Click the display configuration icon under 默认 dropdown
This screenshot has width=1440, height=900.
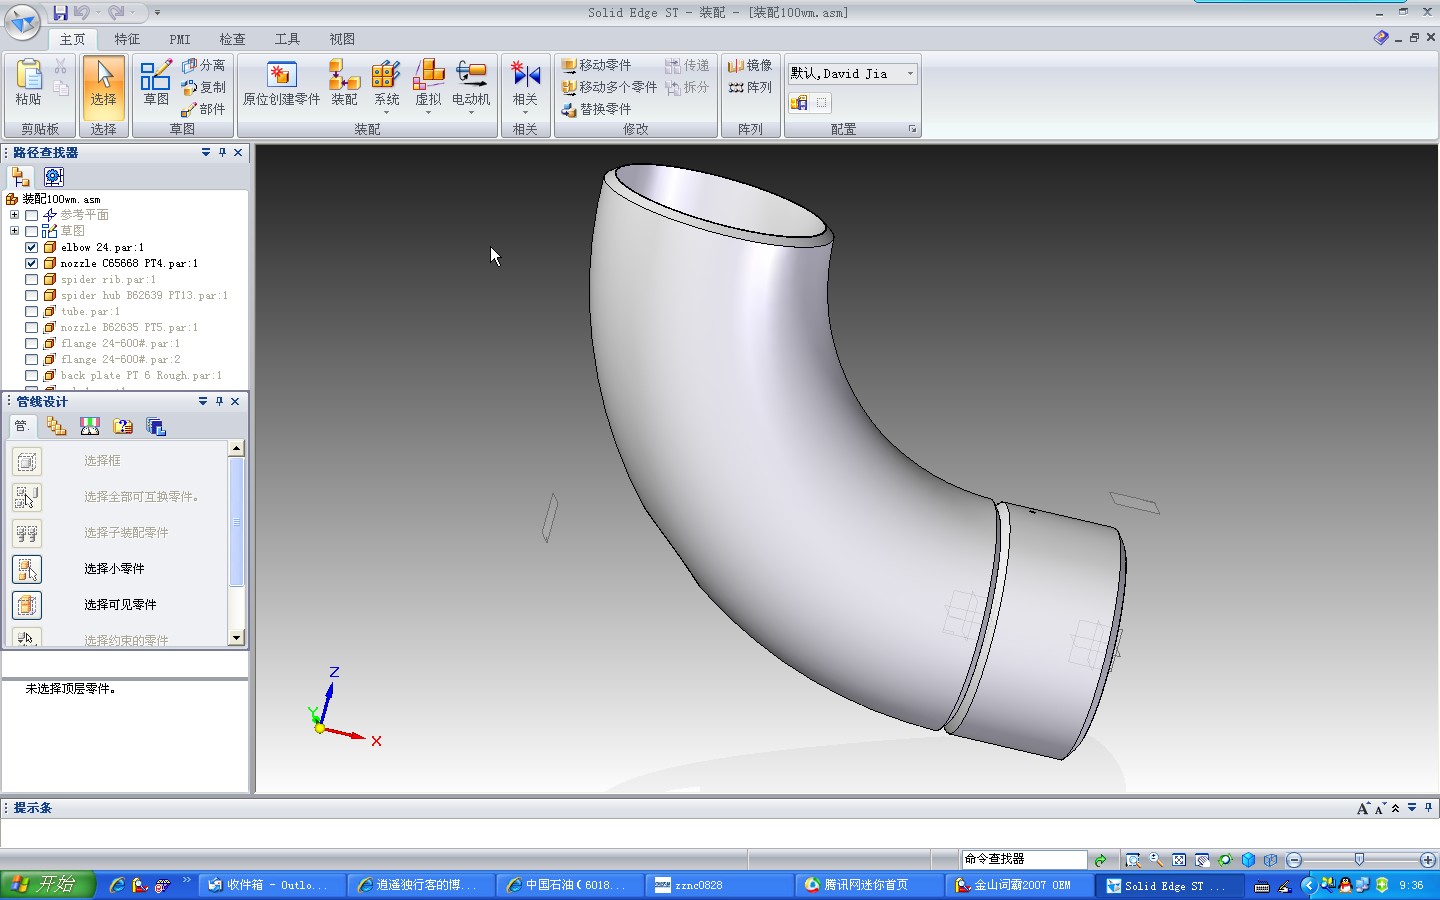click(x=798, y=102)
